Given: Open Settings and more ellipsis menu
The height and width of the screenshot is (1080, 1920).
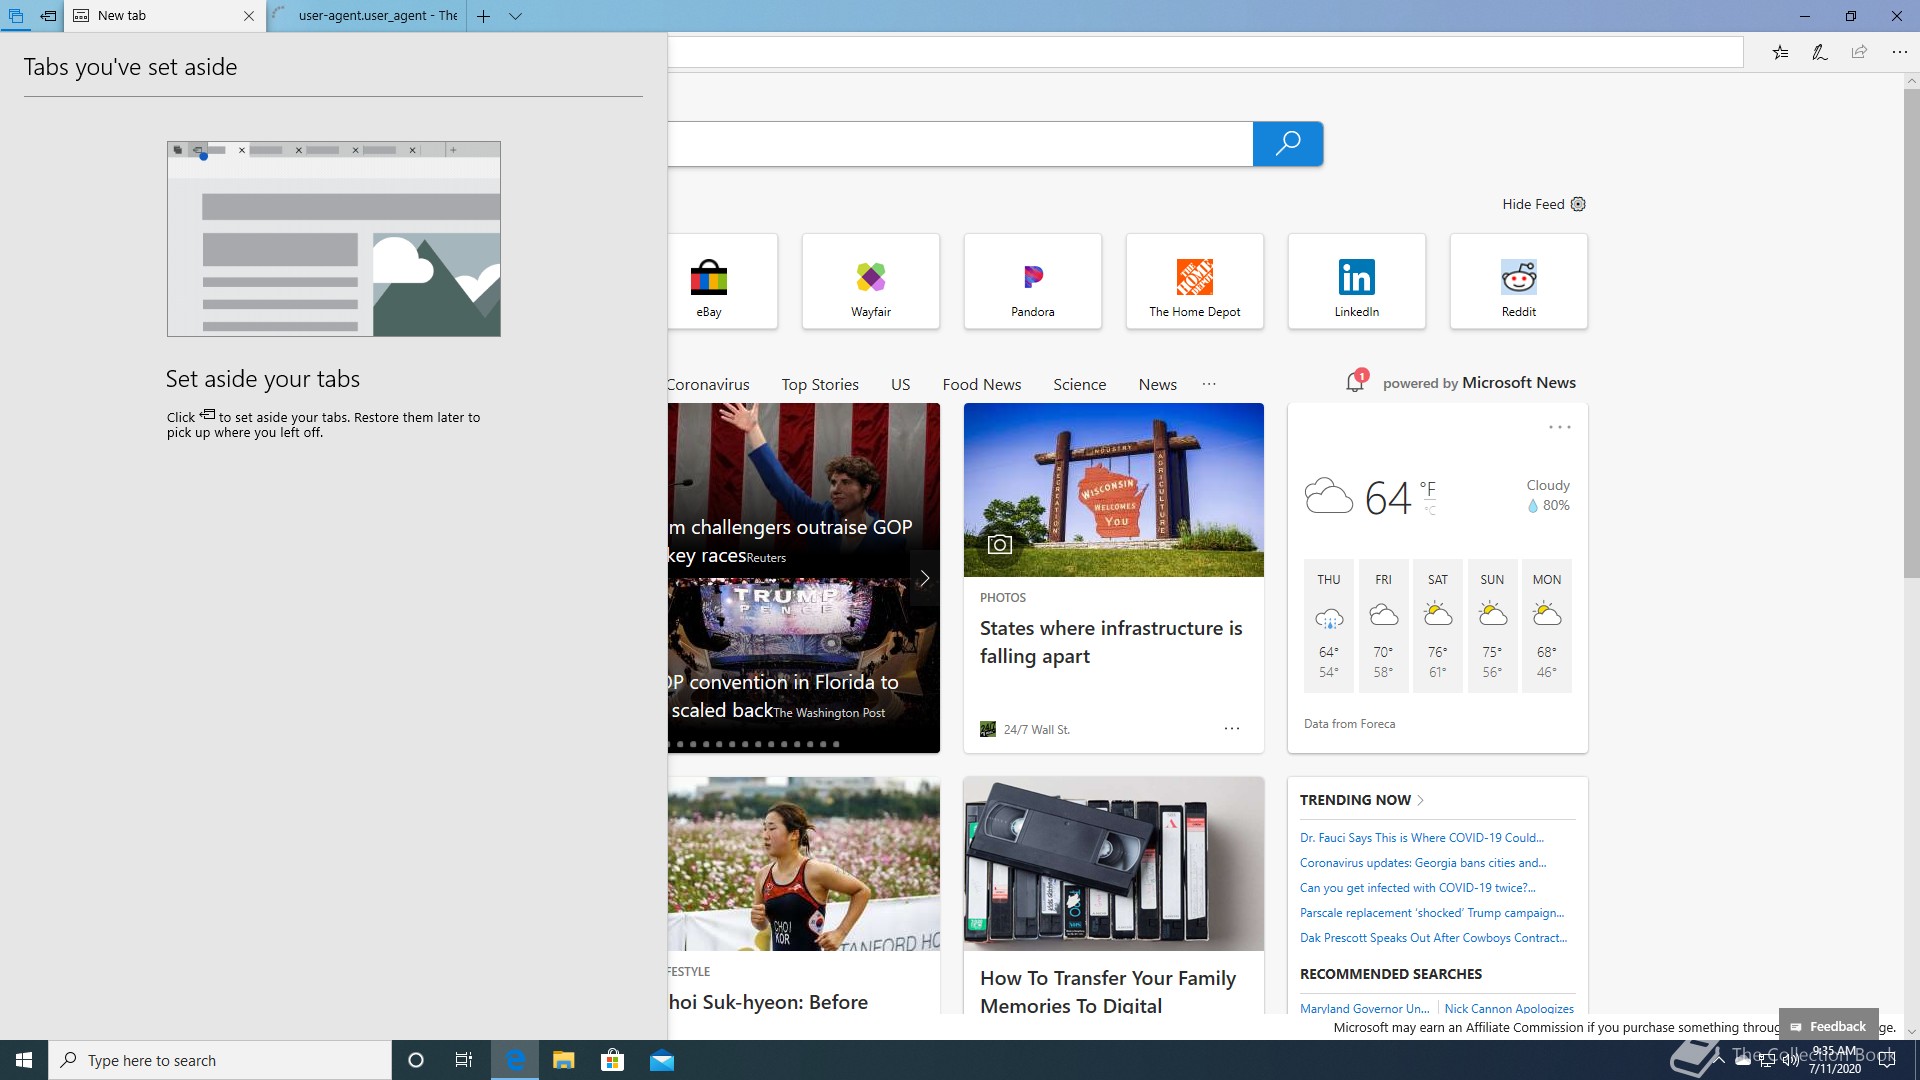Looking at the screenshot, I should 1899,52.
